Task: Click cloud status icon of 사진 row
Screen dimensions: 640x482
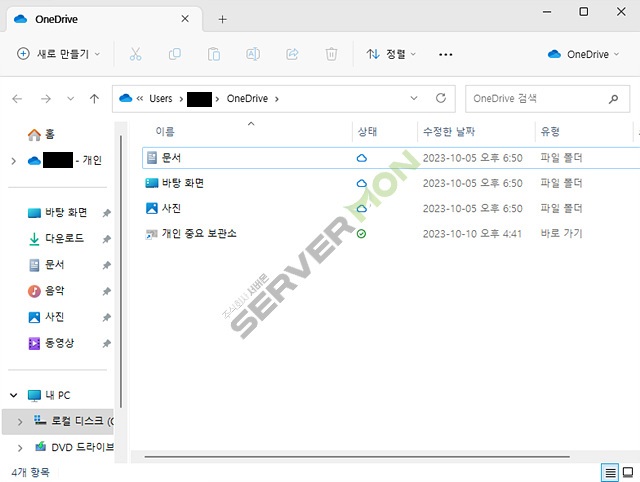Action: 362,209
